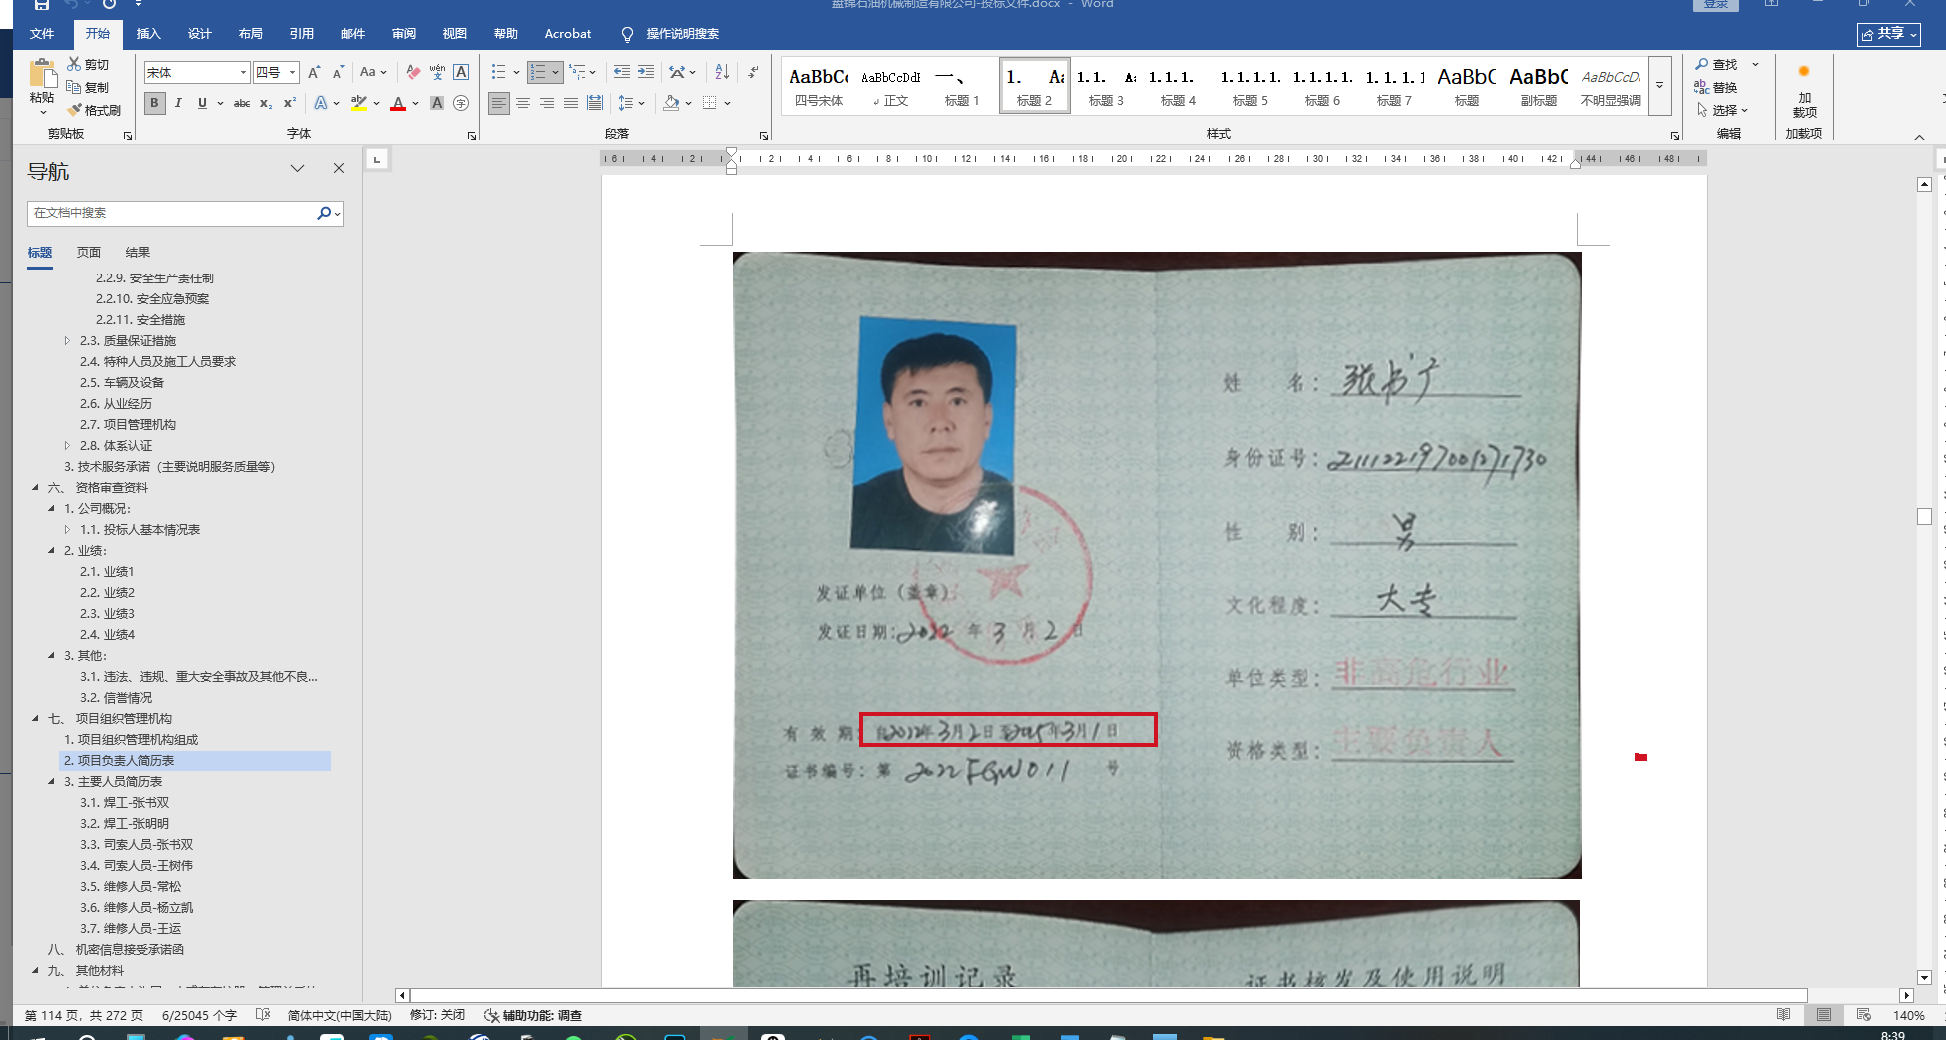
Task: Switch to web layout view in status bar
Action: (x=1864, y=1015)
